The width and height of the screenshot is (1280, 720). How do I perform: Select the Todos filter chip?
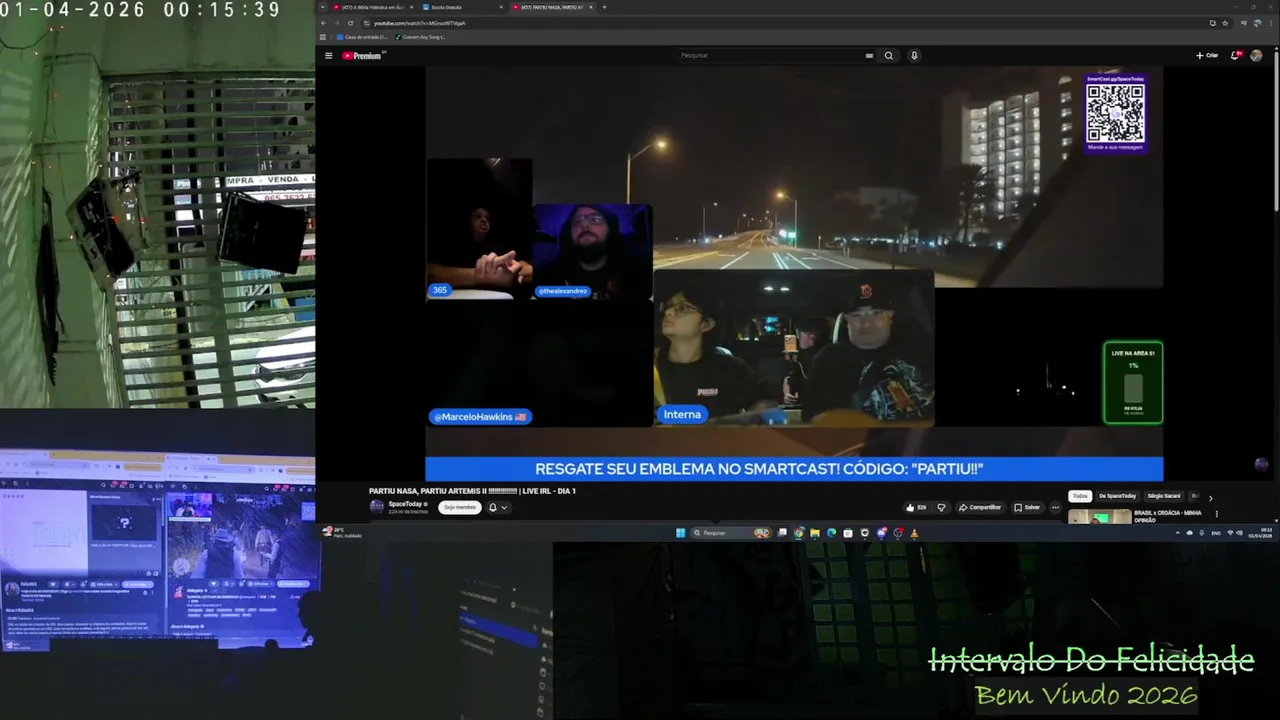point(1080,496)
